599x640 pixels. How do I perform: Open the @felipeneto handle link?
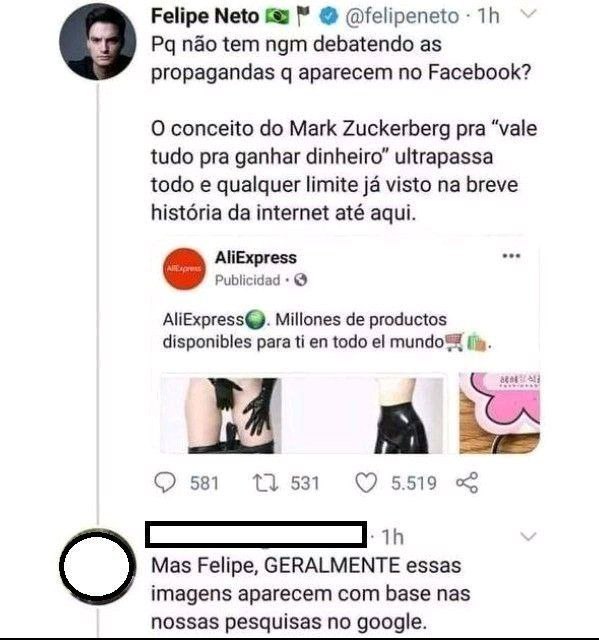click(x=402, y=16)
